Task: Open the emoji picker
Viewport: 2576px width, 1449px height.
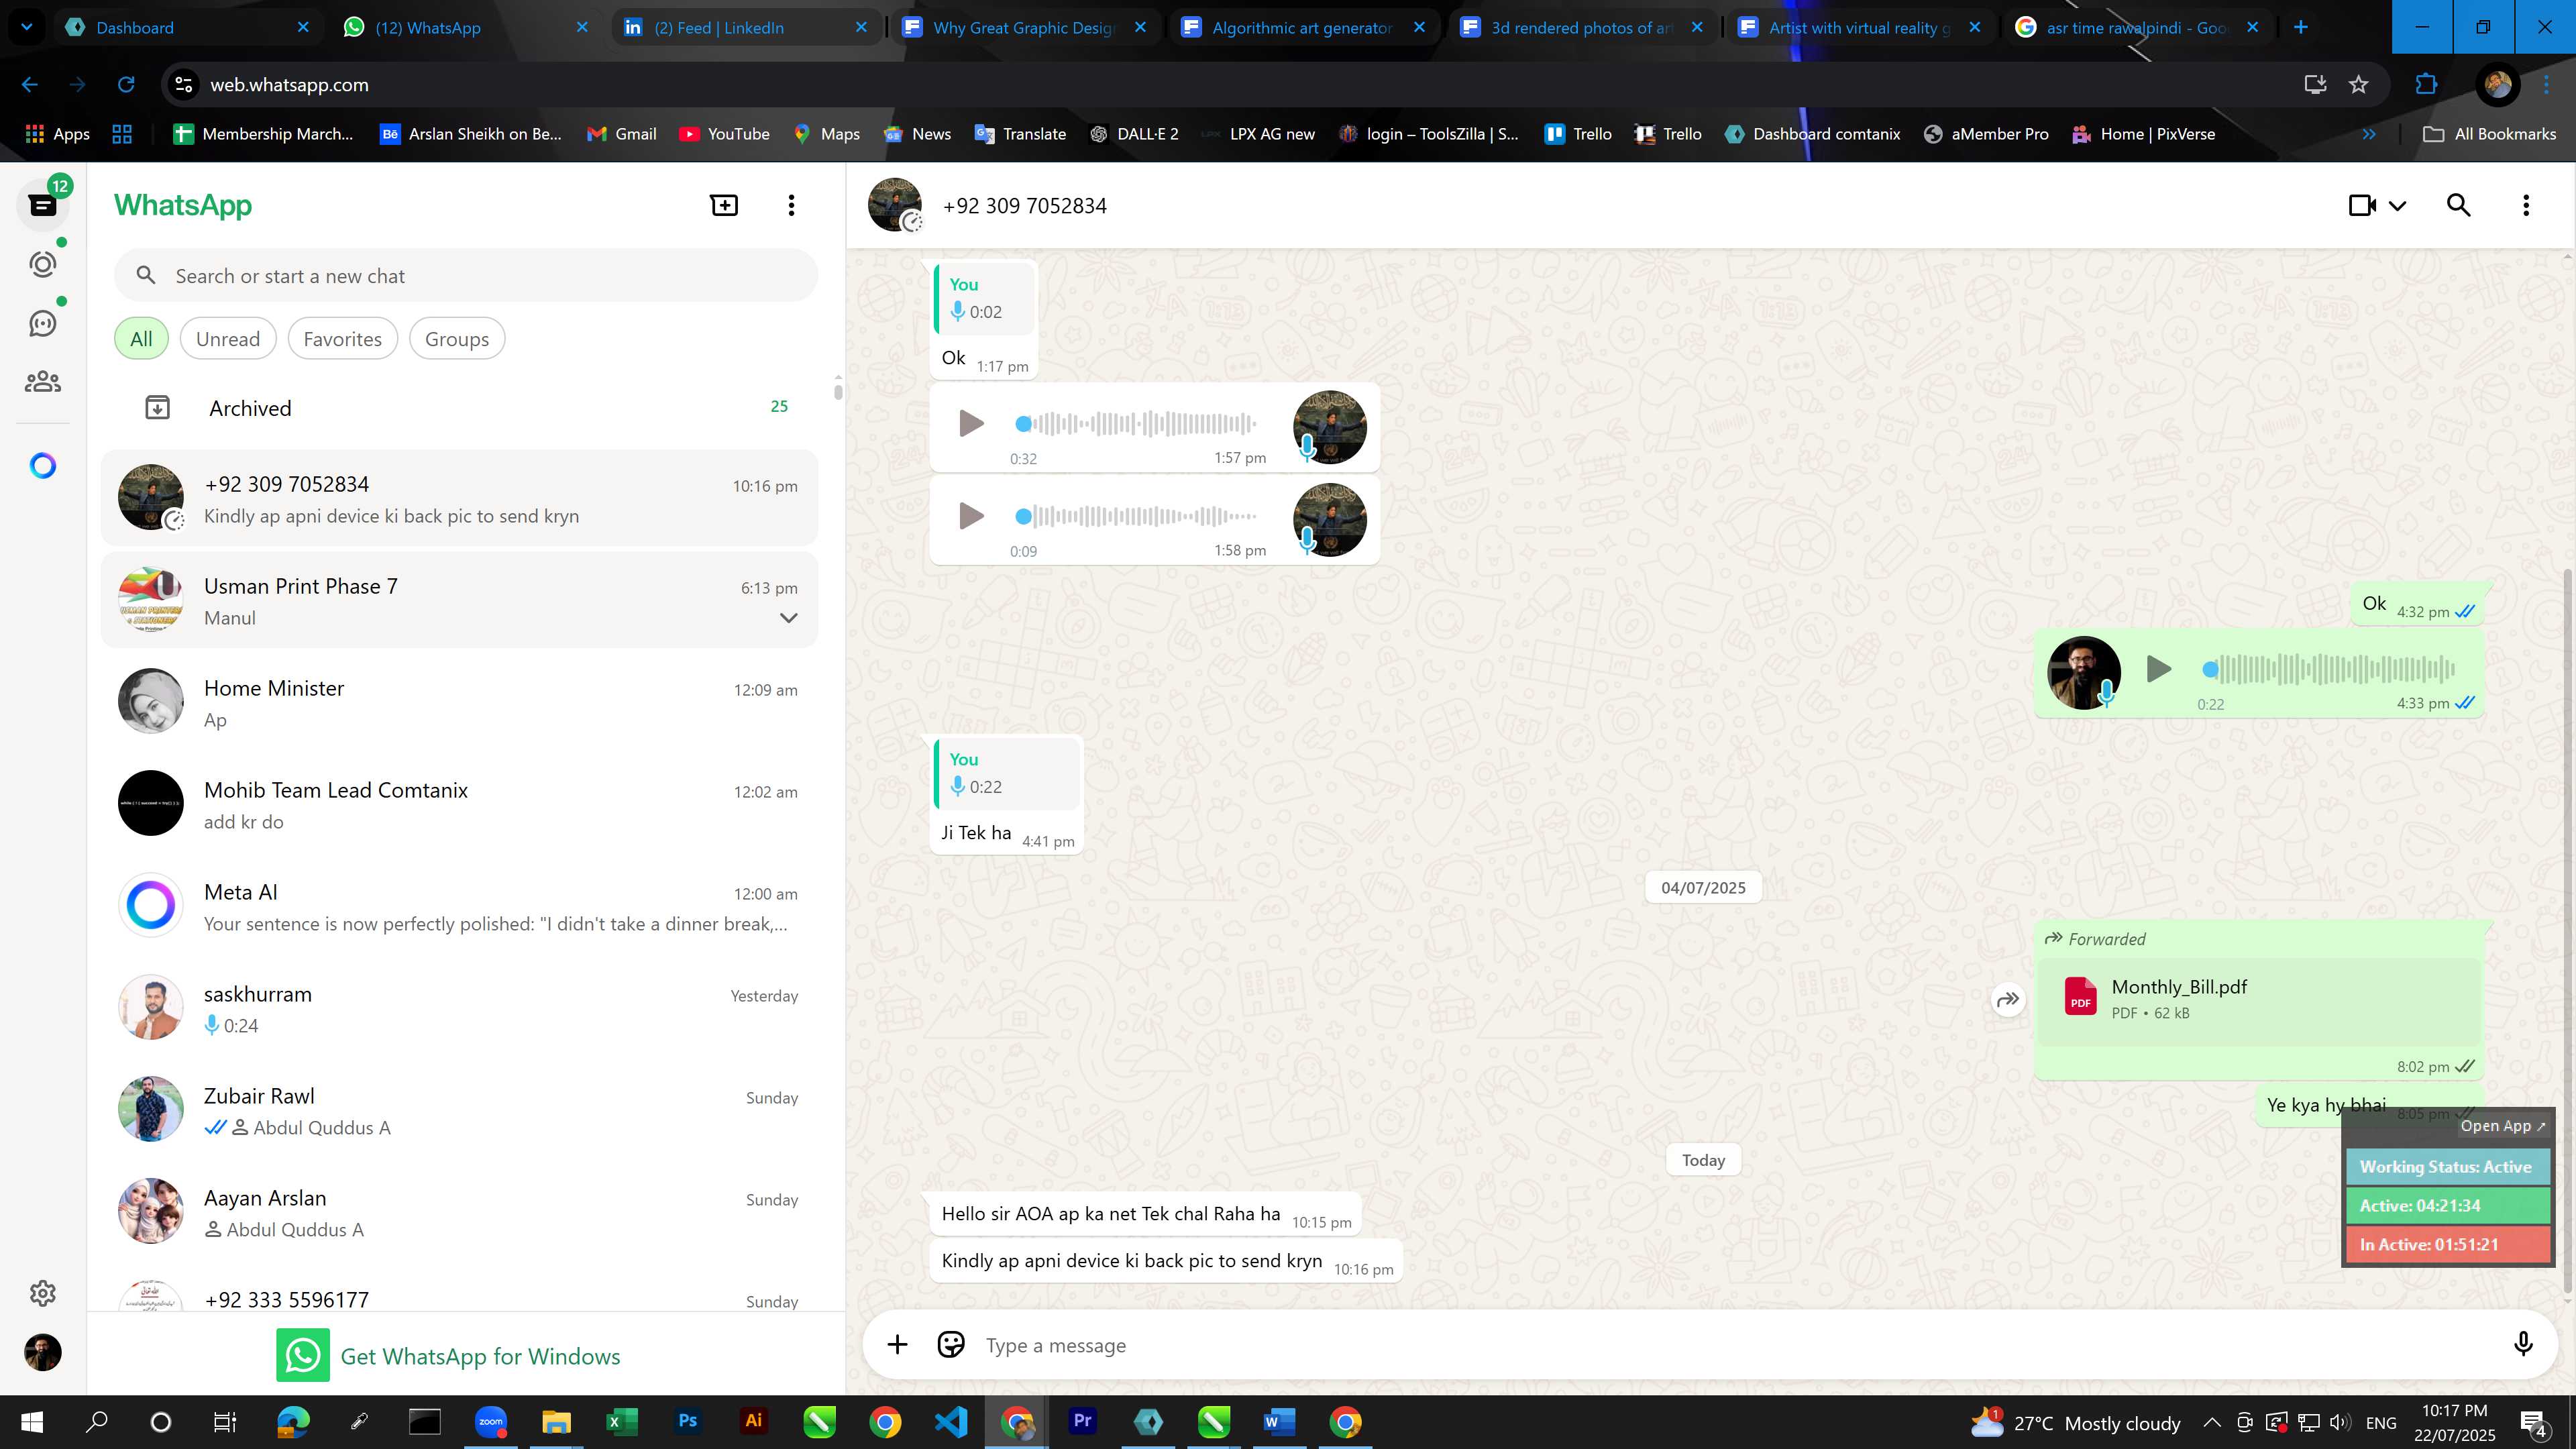Action: (950, 1344)
